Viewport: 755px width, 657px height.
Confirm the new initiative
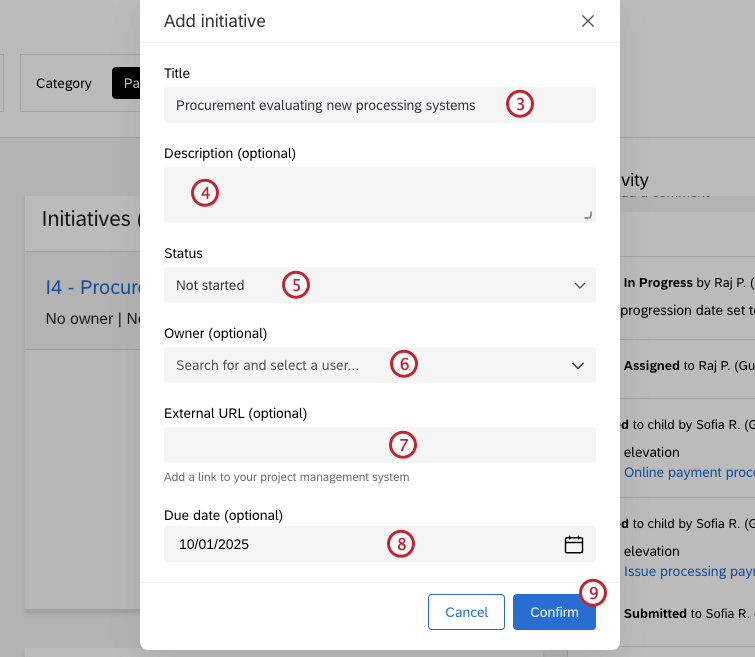[x=554, y=612]
